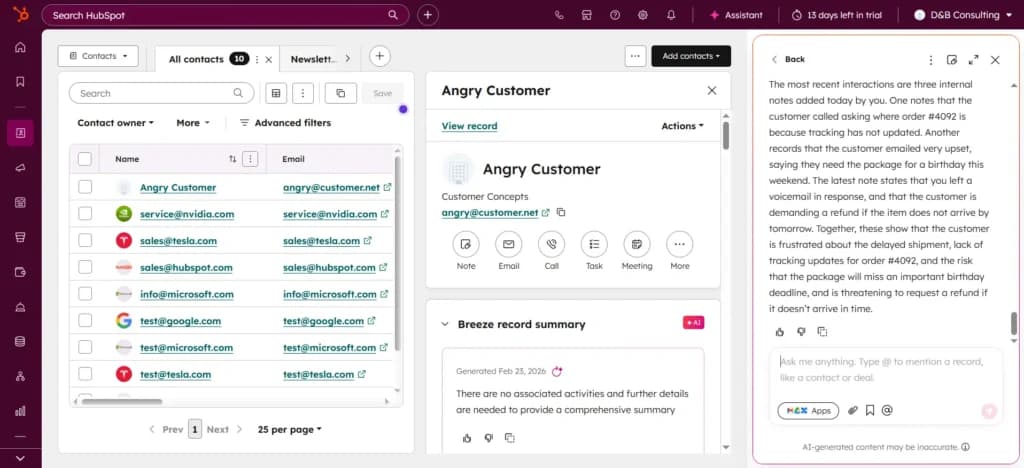
Task: Click the View record link
Action: click(470, 126)
